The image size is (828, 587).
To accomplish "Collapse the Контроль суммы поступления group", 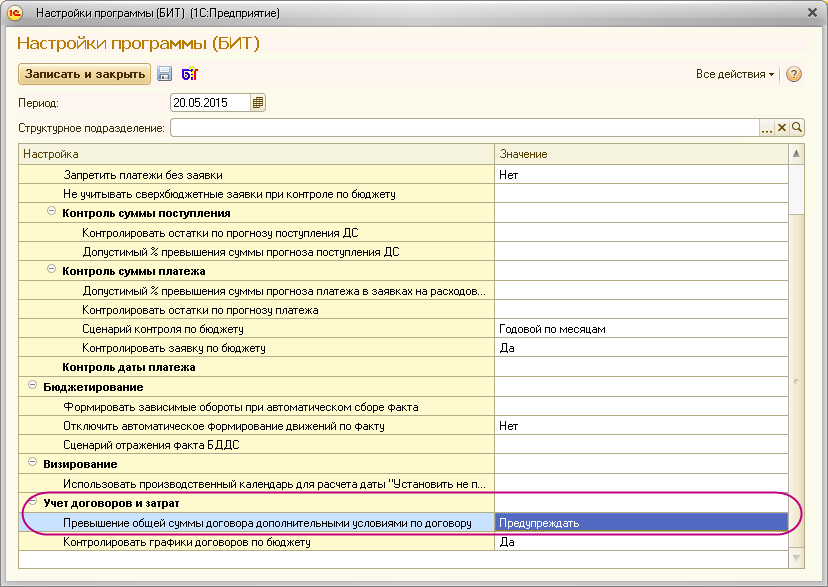I will coord(51,213).
